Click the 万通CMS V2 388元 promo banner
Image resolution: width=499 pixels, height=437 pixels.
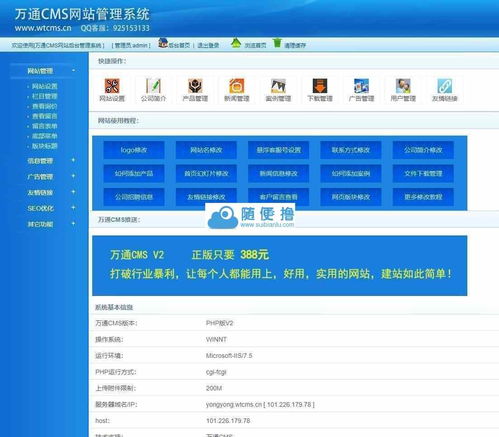(280, 266)
